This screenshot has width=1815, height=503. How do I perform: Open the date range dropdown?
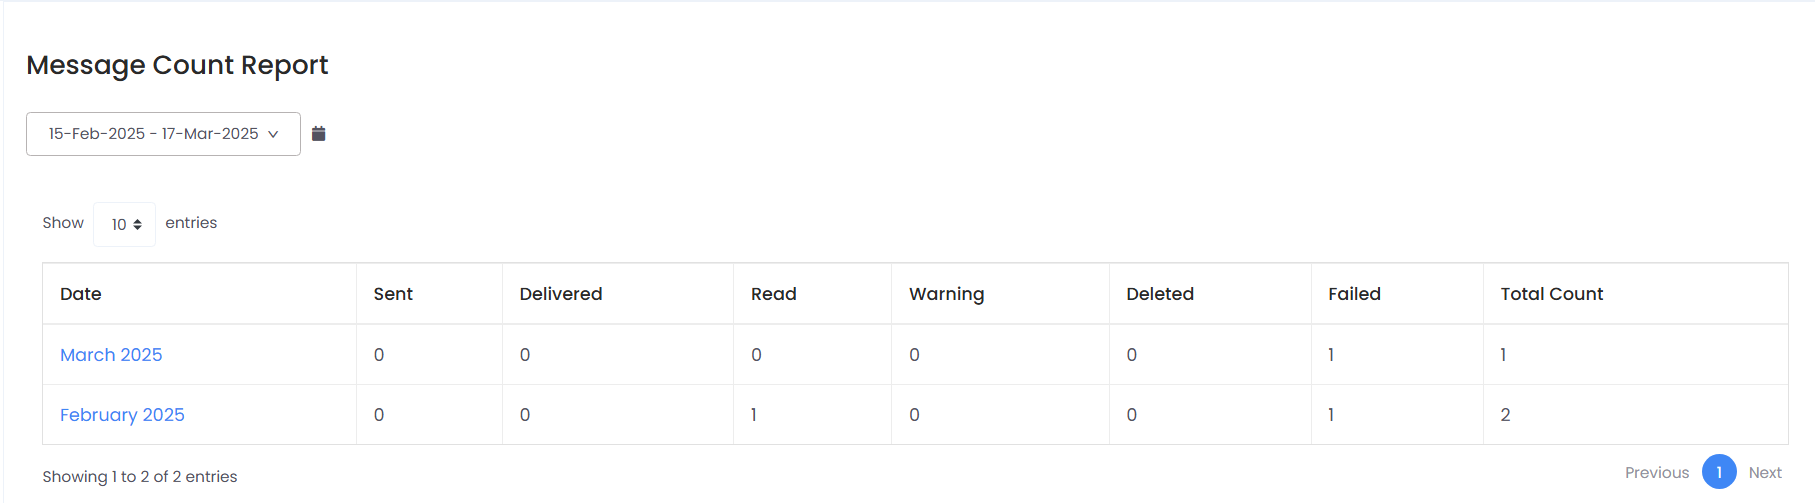[163, 134]
